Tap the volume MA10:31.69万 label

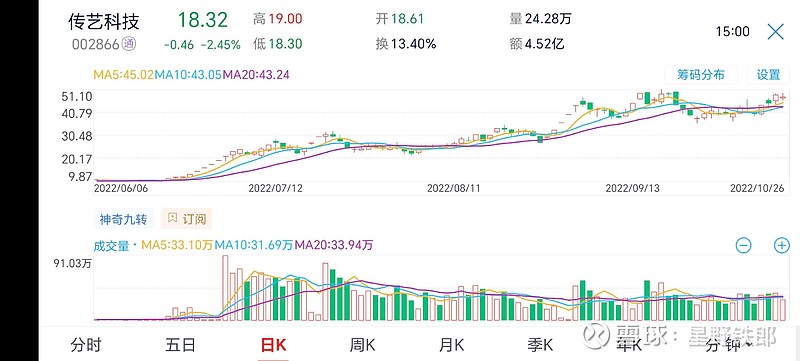(x=254, y=245)
